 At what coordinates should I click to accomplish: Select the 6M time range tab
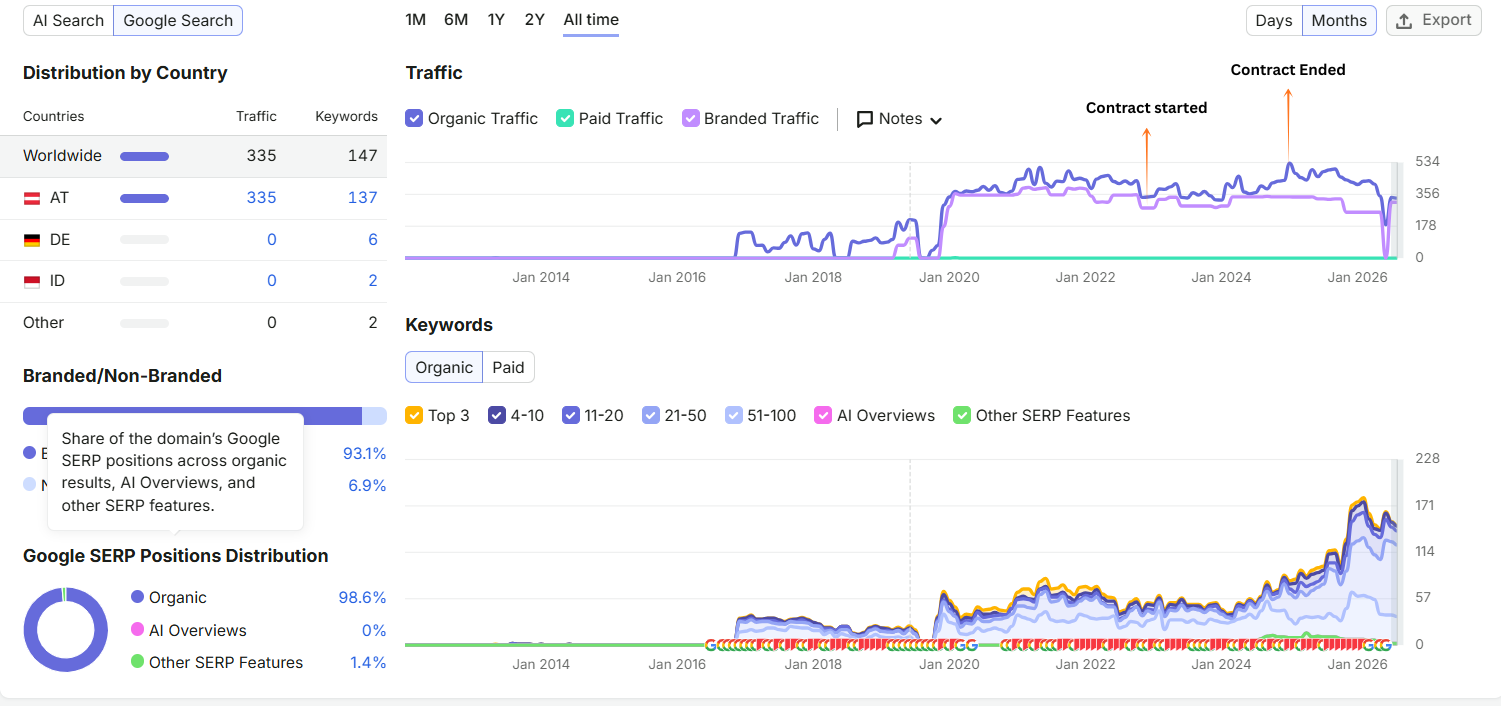(x=456, y=20)
